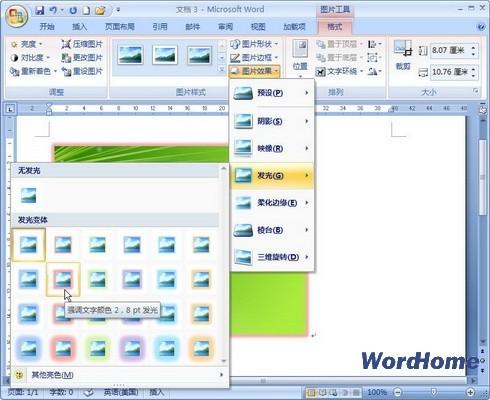This screenshot has width=490, height=400.
Task: Open 其他亮色(M) more glow colors
Action: pos(120,375)
